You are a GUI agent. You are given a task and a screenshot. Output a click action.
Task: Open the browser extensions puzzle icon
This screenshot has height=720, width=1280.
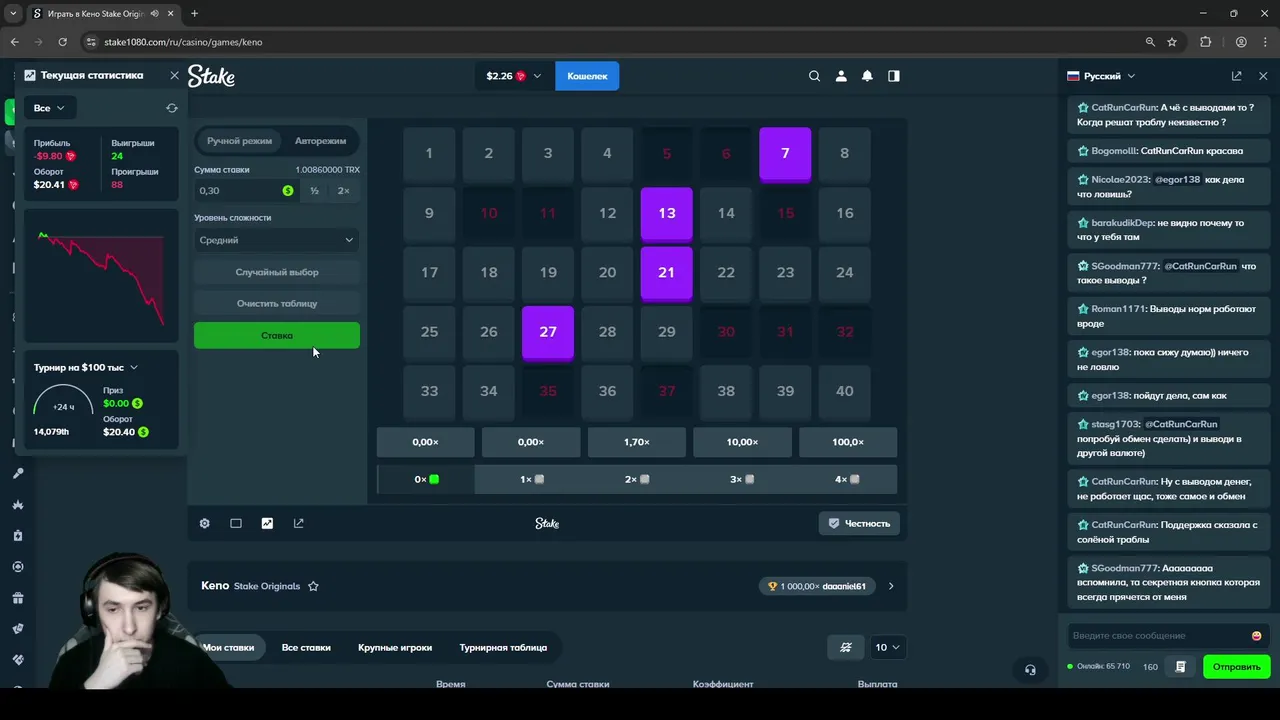click(x=1205, y=42)
